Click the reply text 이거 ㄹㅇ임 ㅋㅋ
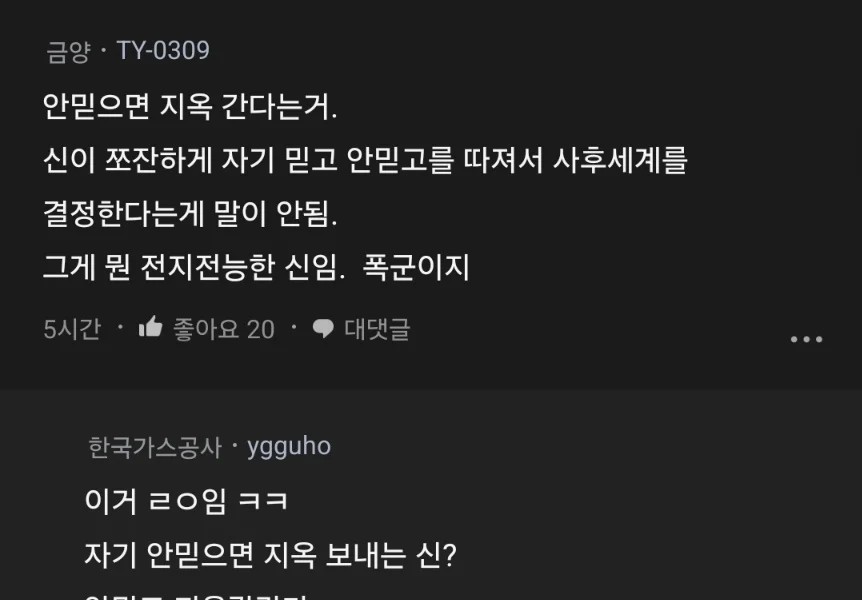 point(187,500)
